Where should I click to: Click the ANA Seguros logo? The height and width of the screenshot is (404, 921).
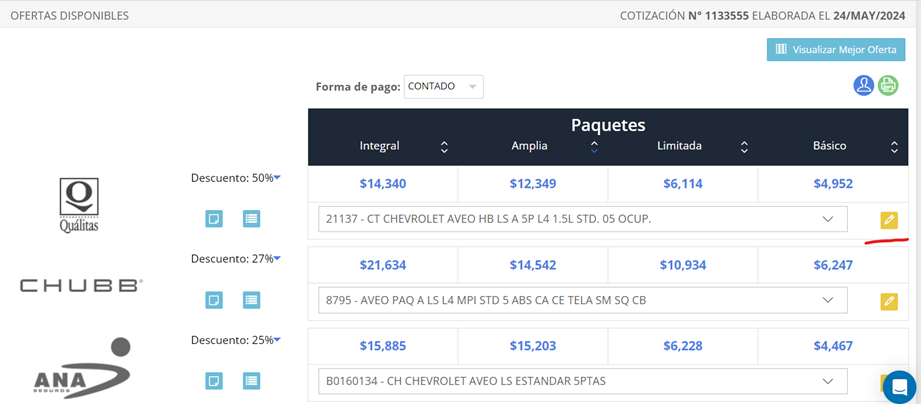pos(82,366)
